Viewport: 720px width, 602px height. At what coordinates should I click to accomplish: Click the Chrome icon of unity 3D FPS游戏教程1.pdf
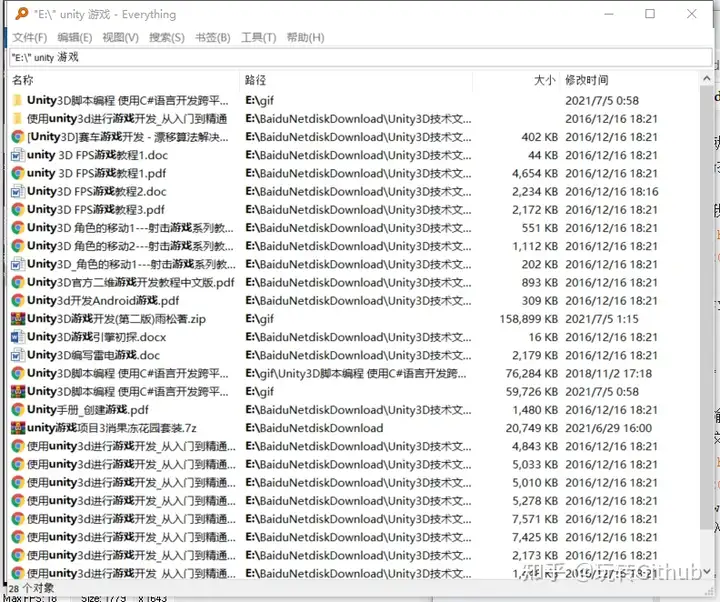[17, 173]
